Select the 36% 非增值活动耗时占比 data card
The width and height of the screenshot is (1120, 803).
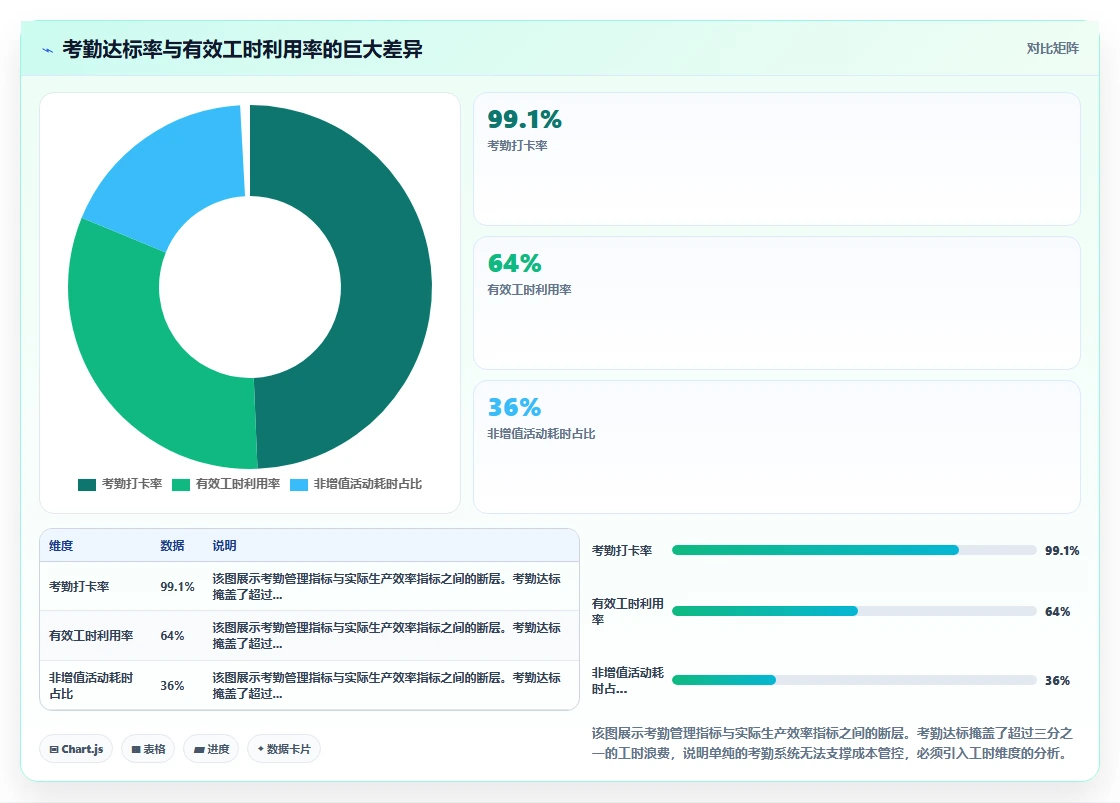[x=776, y=447]
